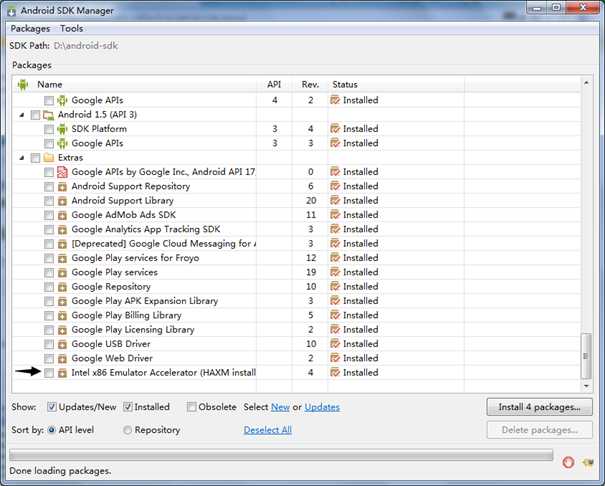This screenshot has width=605, height=486.
Task: Open the log window icon at bottom right
Action: [x=588, y=462]
